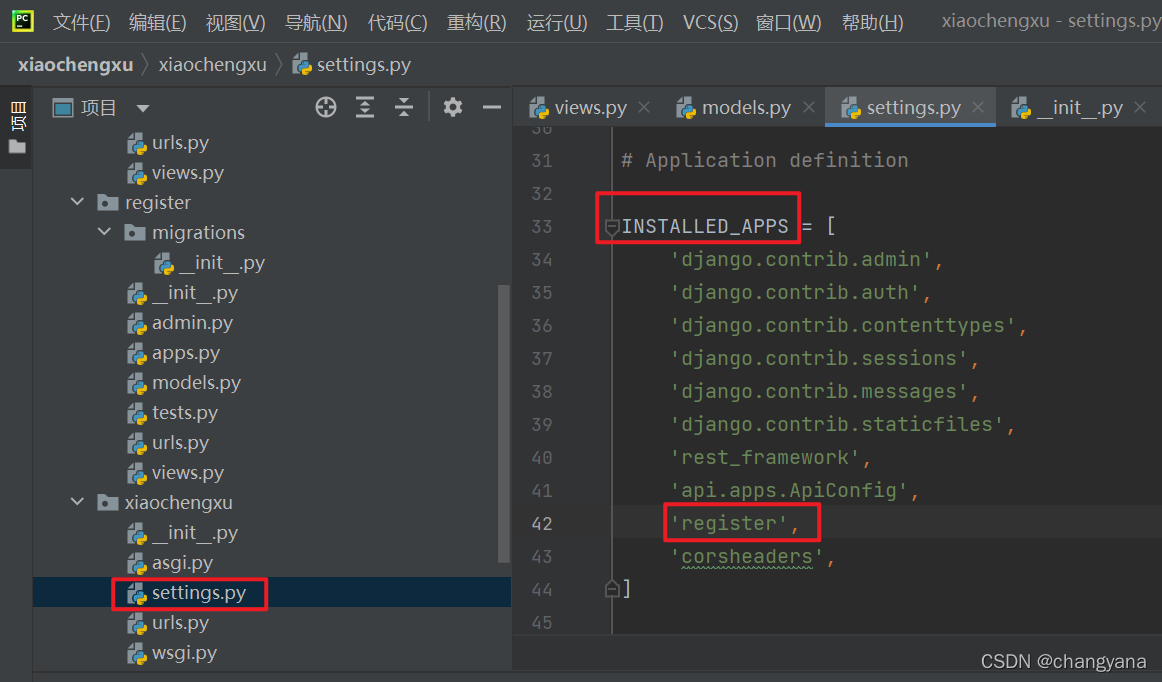Select tests.py in project tree

pyautogui.click(x=173, y=412)
